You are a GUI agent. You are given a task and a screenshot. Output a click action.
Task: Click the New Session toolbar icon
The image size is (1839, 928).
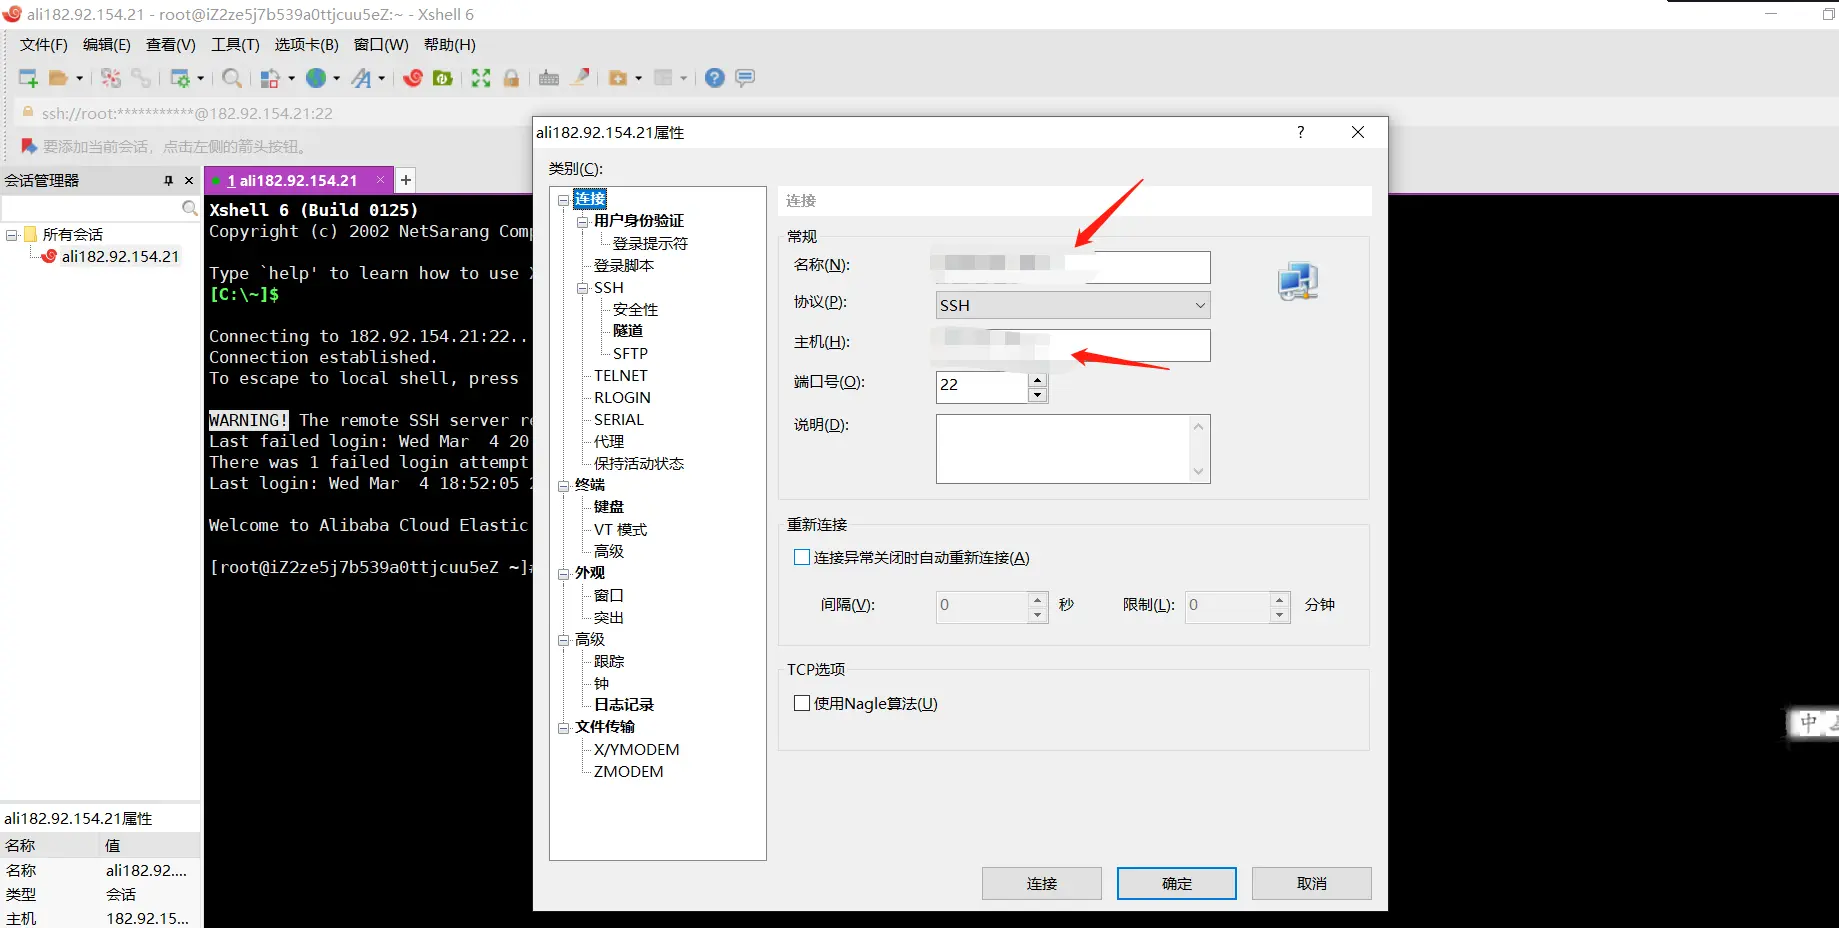coord(28,78)
